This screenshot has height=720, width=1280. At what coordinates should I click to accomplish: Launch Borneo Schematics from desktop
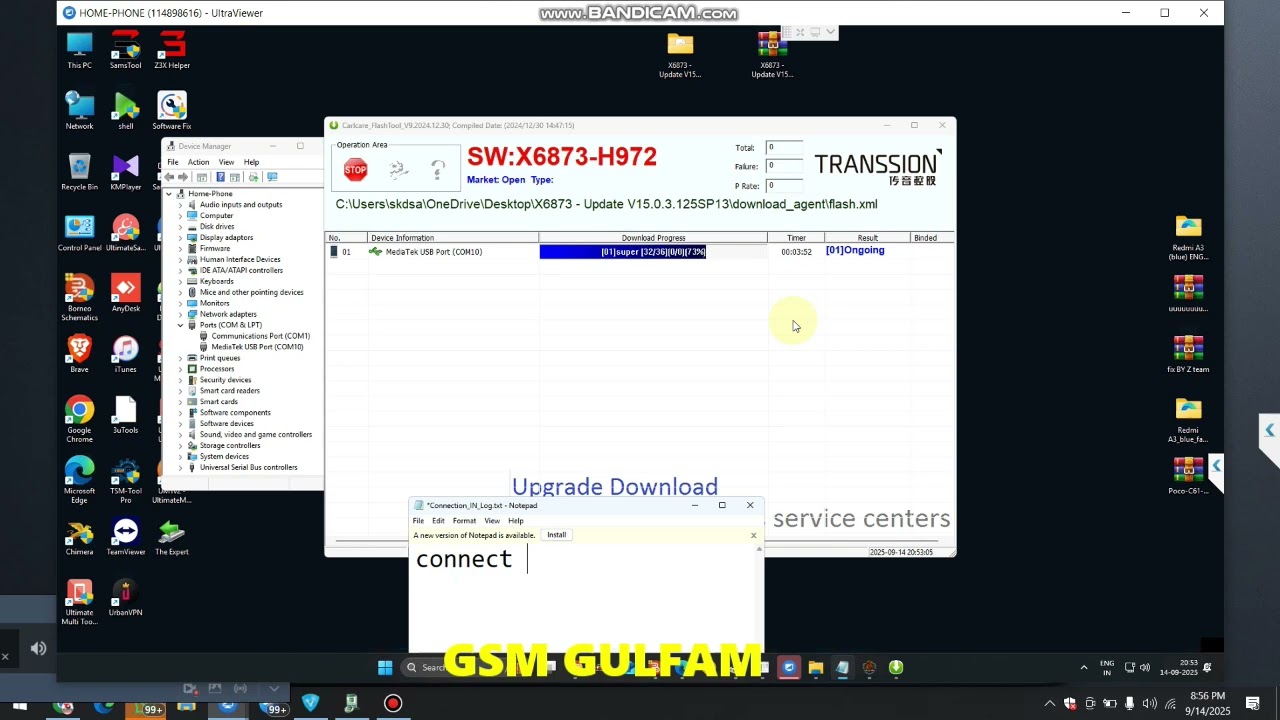pos(79,298)
